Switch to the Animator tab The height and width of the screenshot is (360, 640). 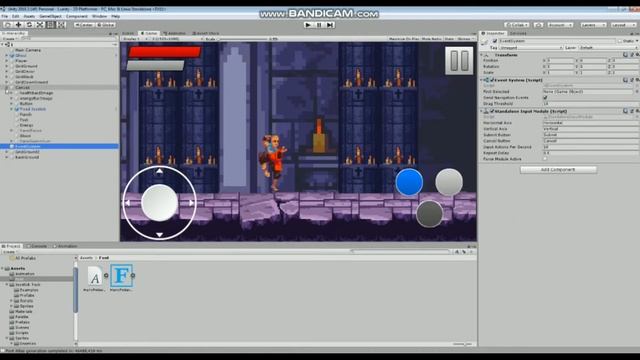click(x=175, y=33)
